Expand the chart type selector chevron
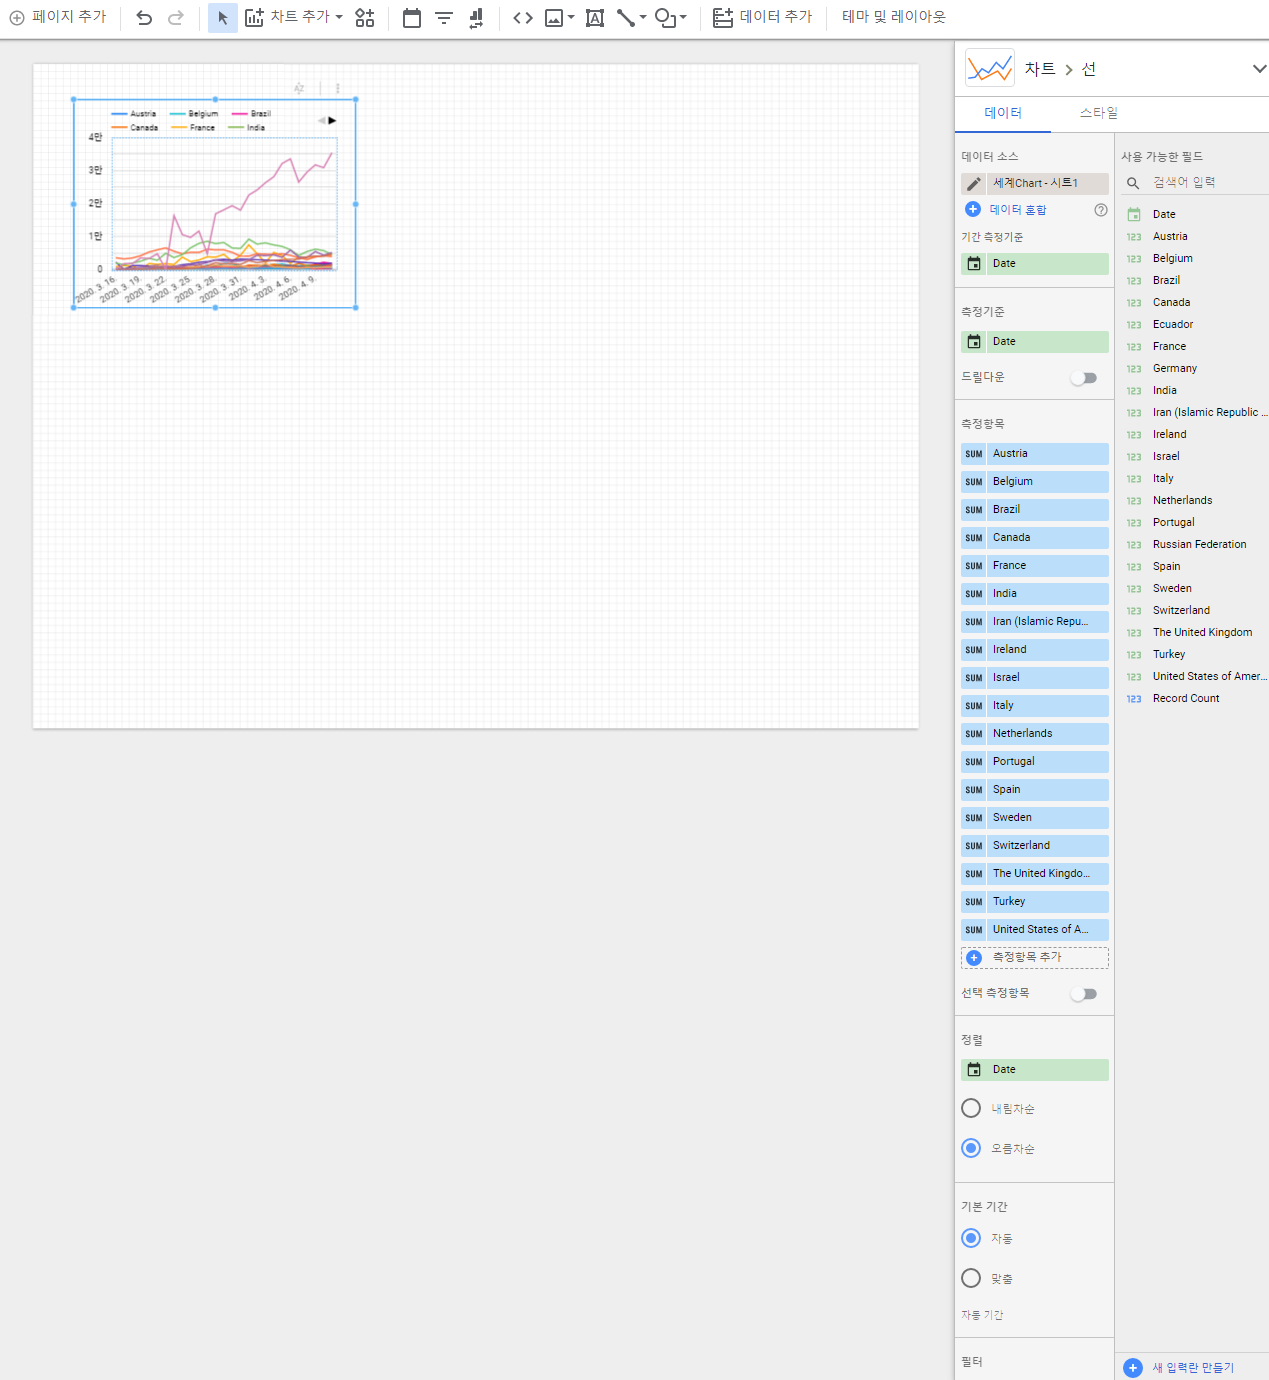The image size is (1269, 1380). point(1259,69)
